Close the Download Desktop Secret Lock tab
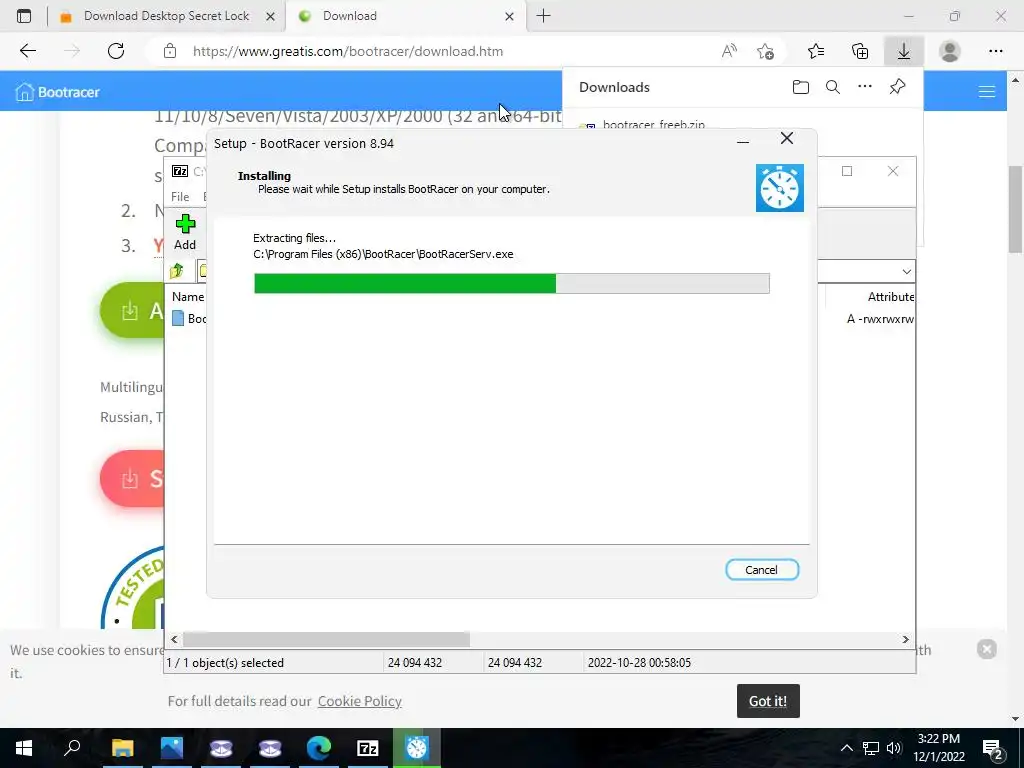This screenshot has width=1024, height=768. [x=270, y=17]
